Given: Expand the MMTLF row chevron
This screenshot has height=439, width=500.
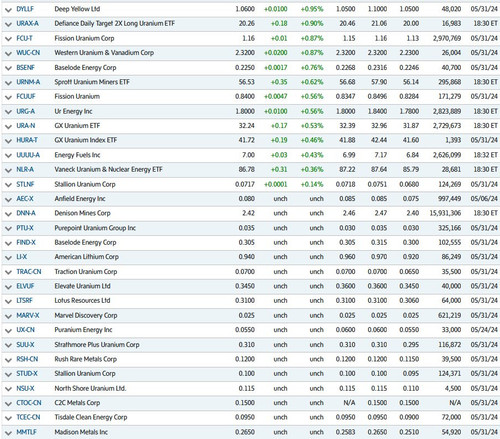Looking at the screenshot, I should [9, 433].
